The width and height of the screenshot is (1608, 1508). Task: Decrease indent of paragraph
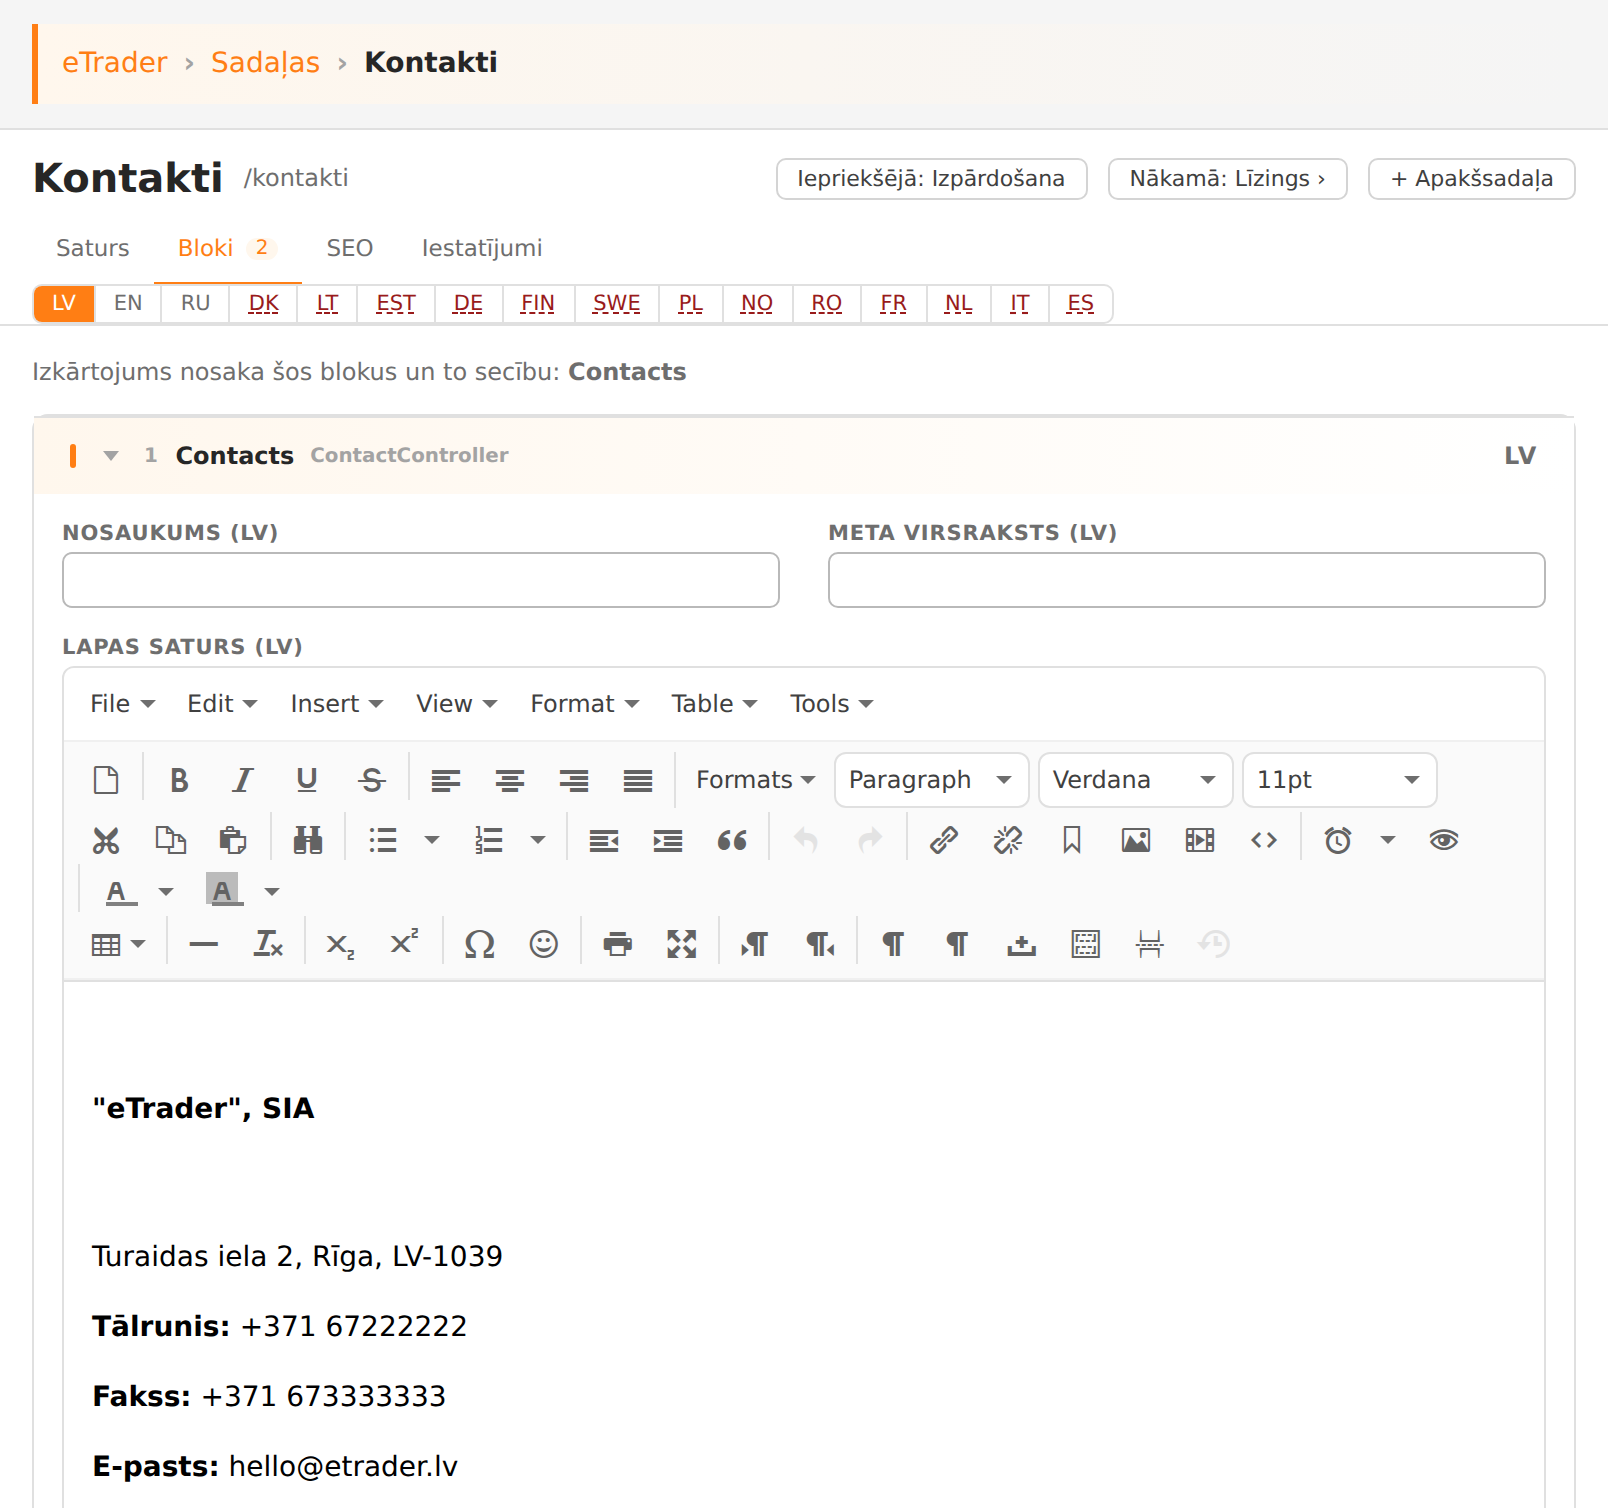click(x=604, y=840)
